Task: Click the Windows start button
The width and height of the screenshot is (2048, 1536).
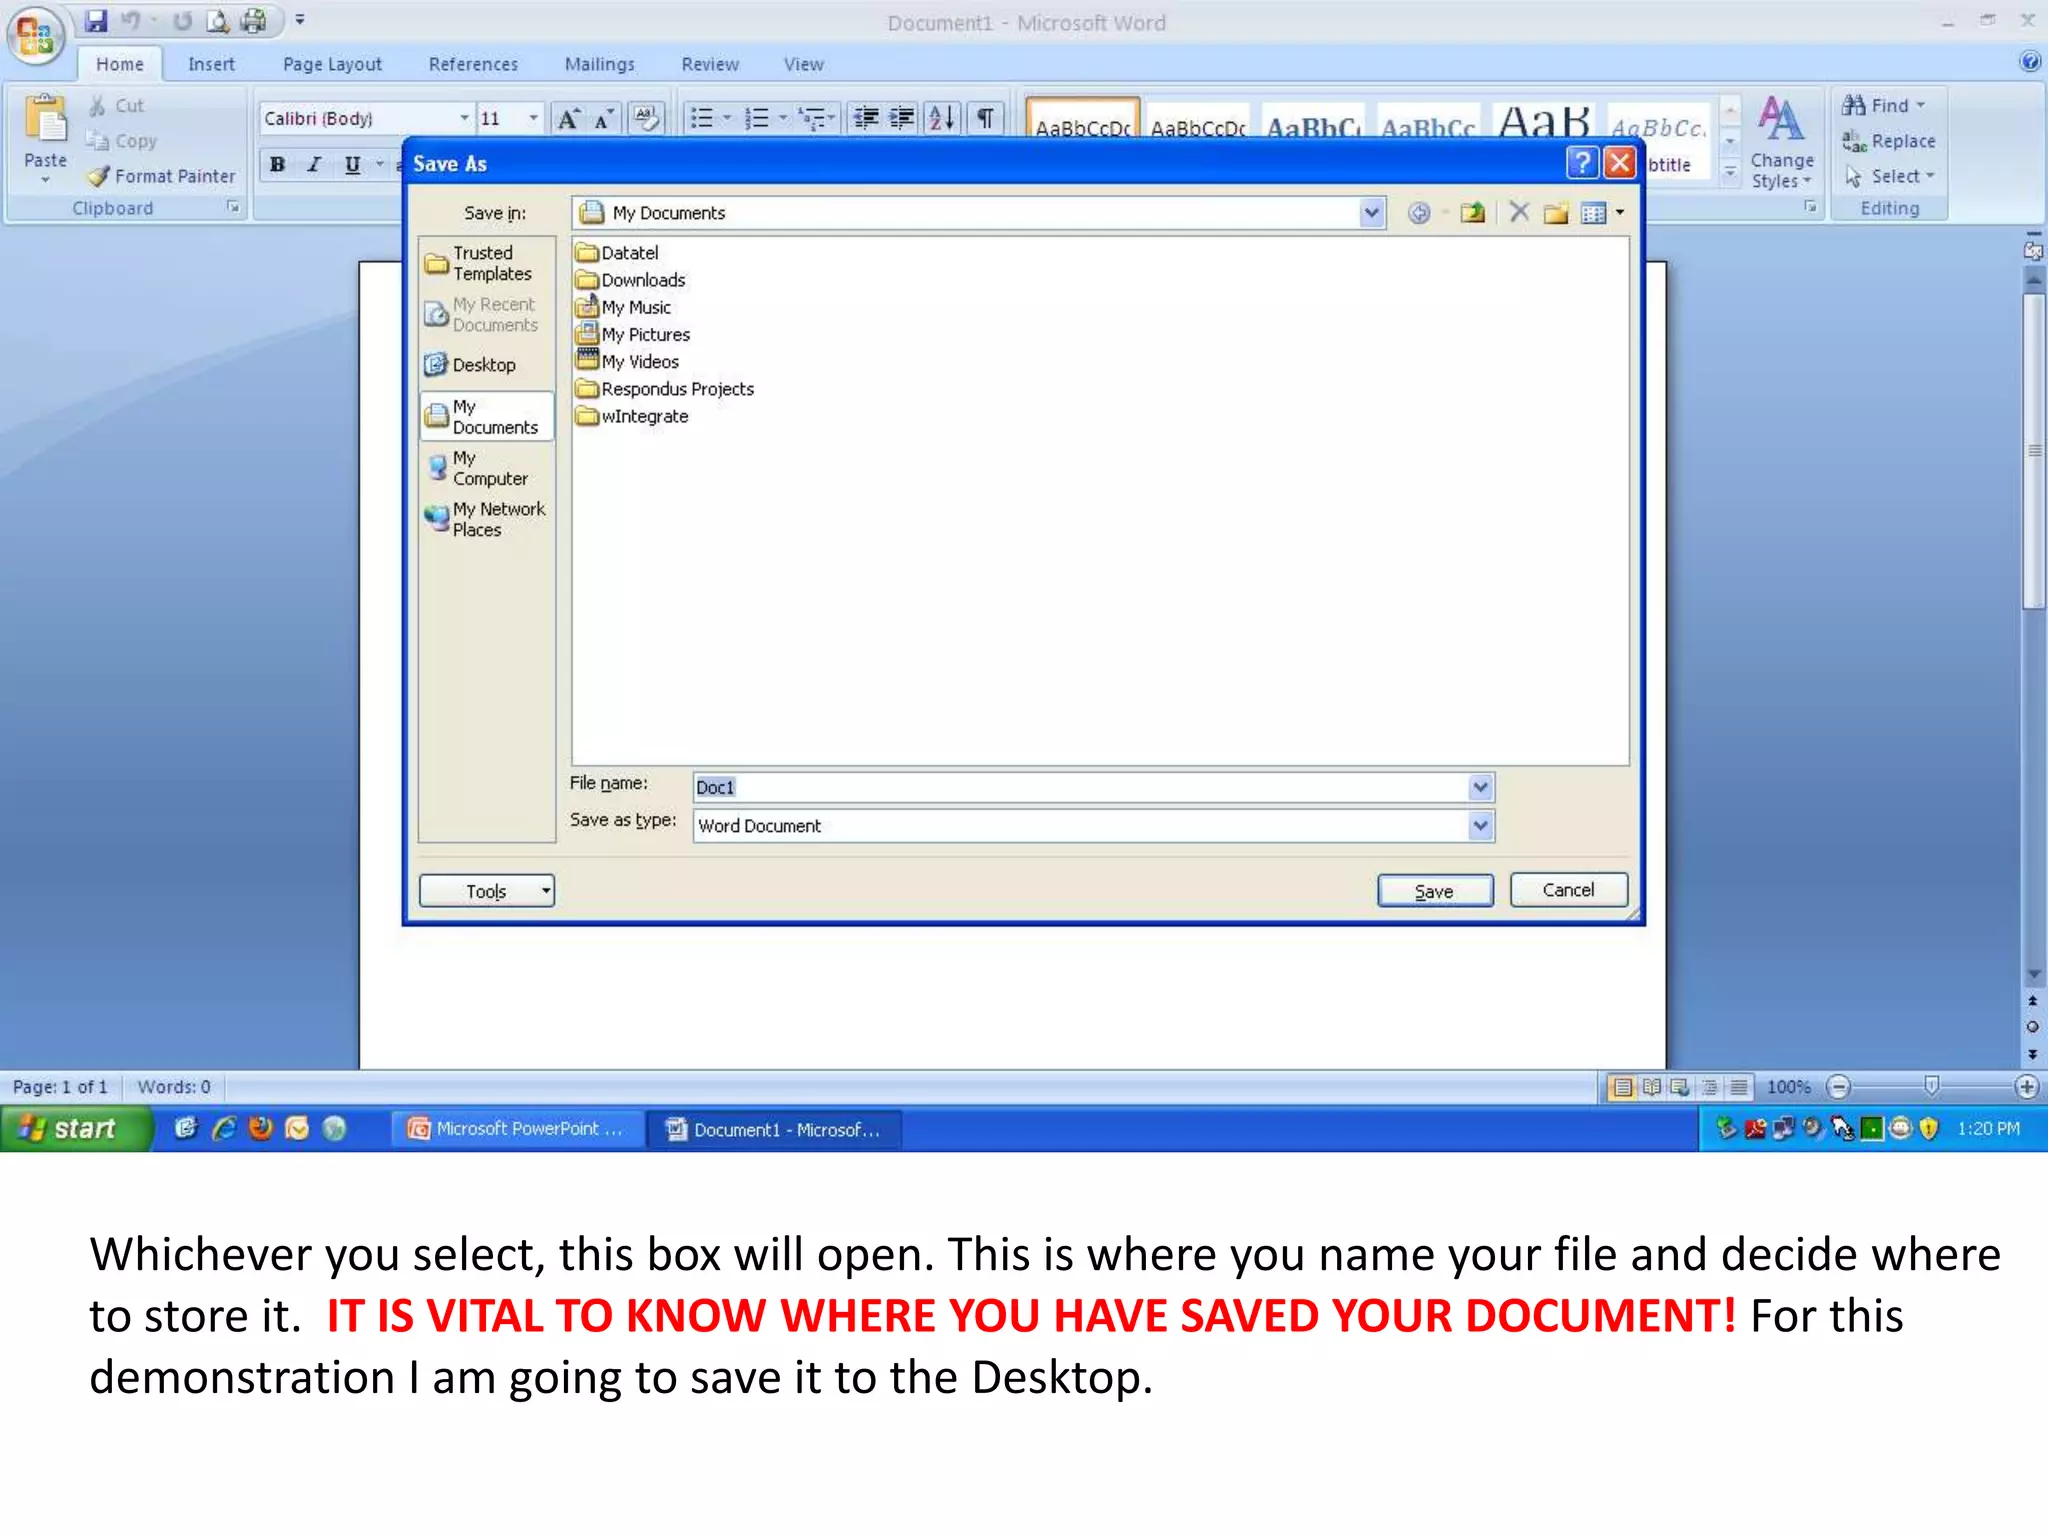Action: pos(76,1129)
